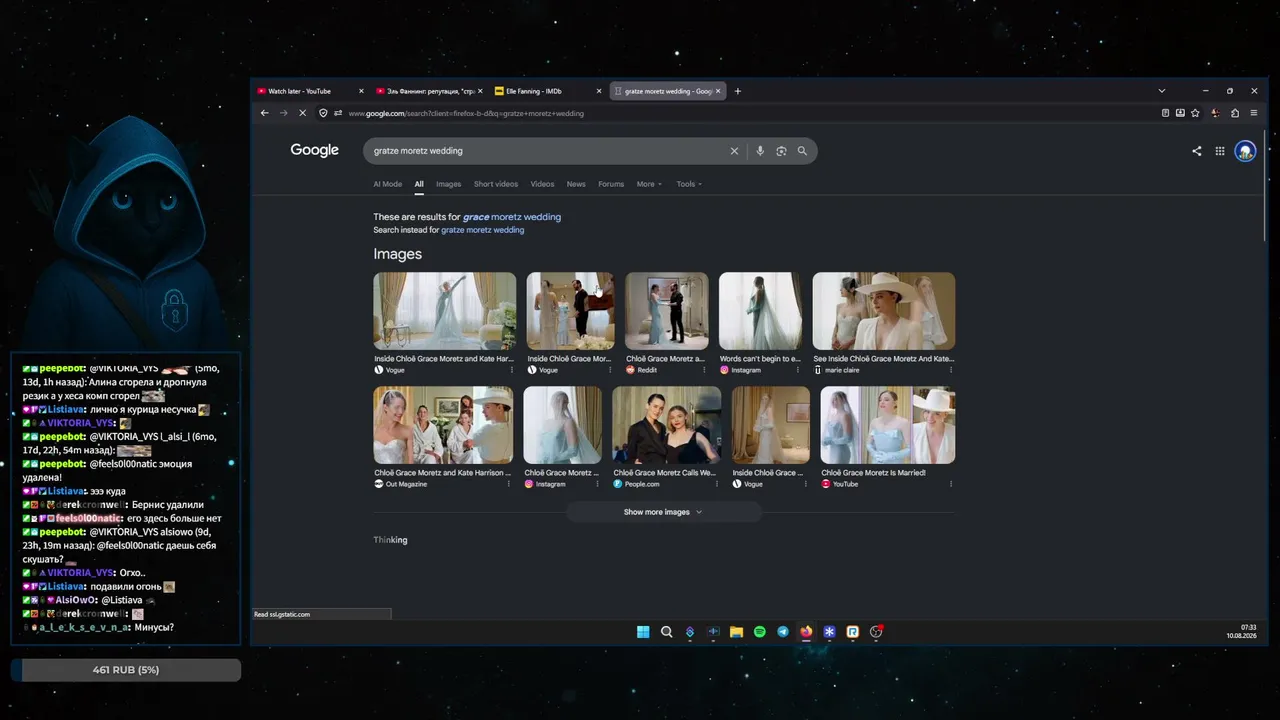Open the Images section heading
This screenshot has width=1280, height=720.
click(x=398, y=254)
